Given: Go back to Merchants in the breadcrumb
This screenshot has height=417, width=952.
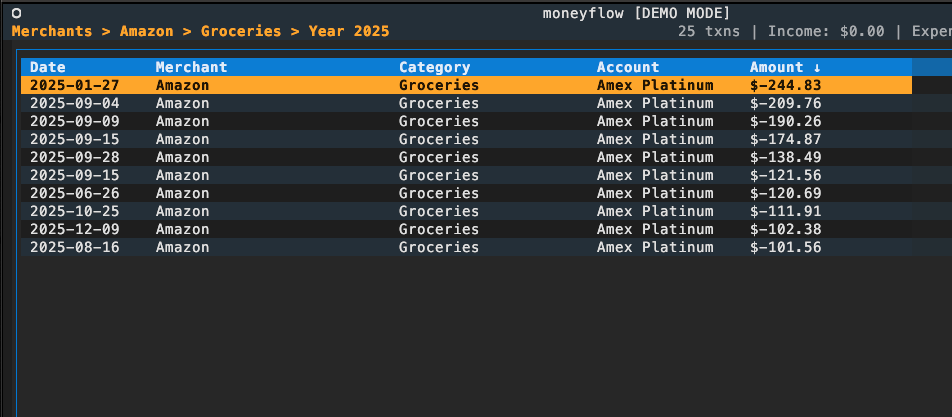Looking at the screenshot, I should (x=52, y=31).
